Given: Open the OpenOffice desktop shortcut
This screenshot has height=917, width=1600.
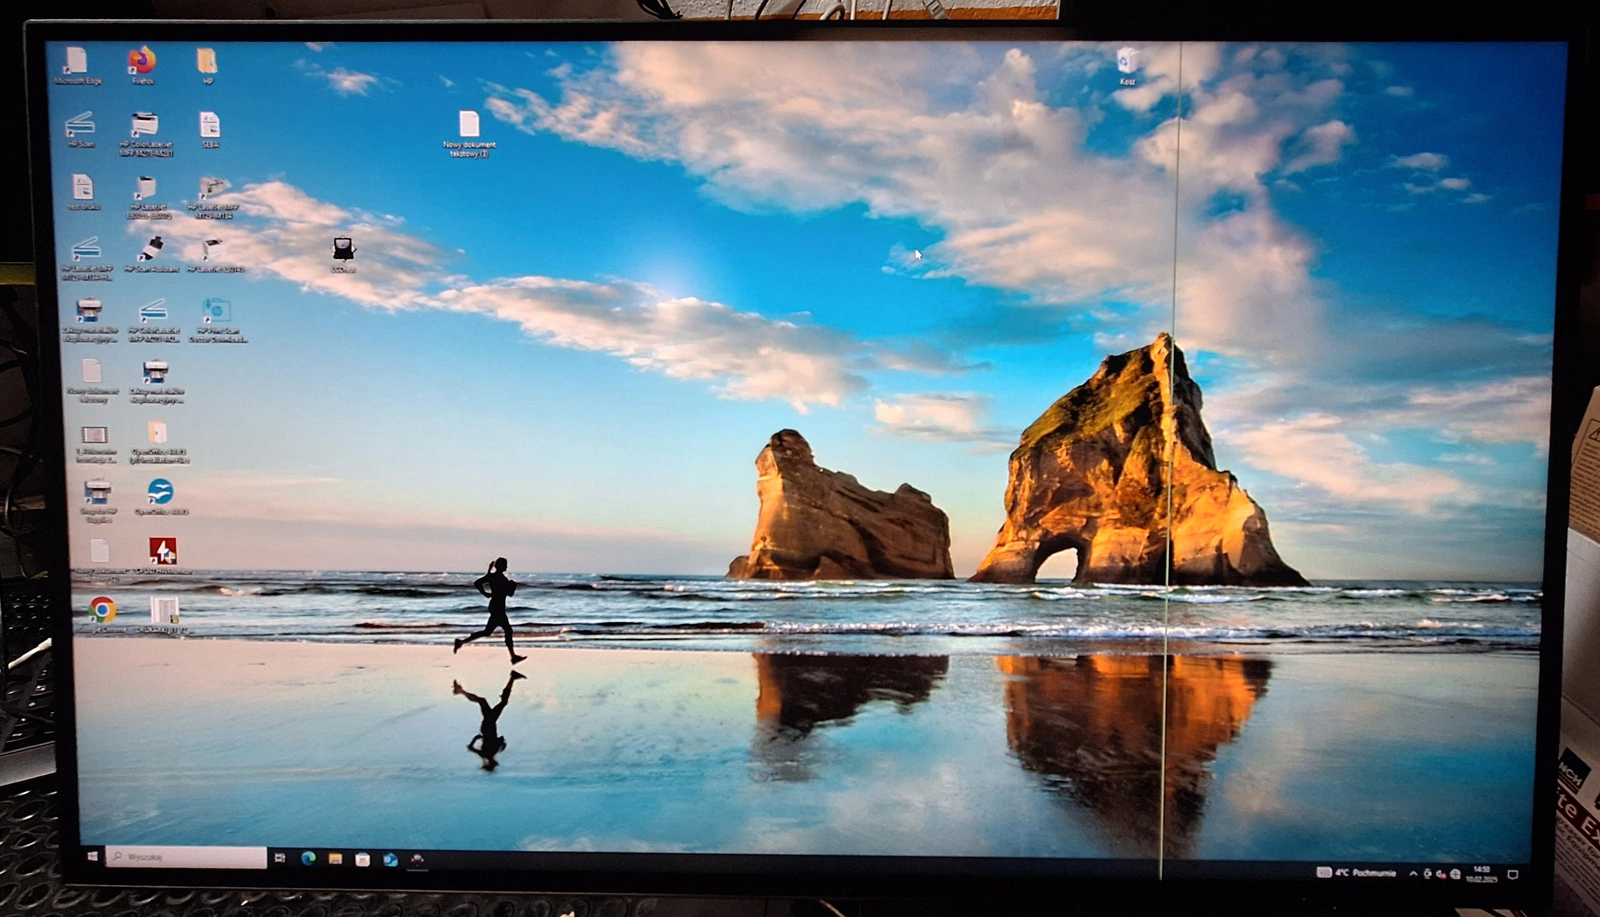Looking at the screenshot, I should (160, 492).
